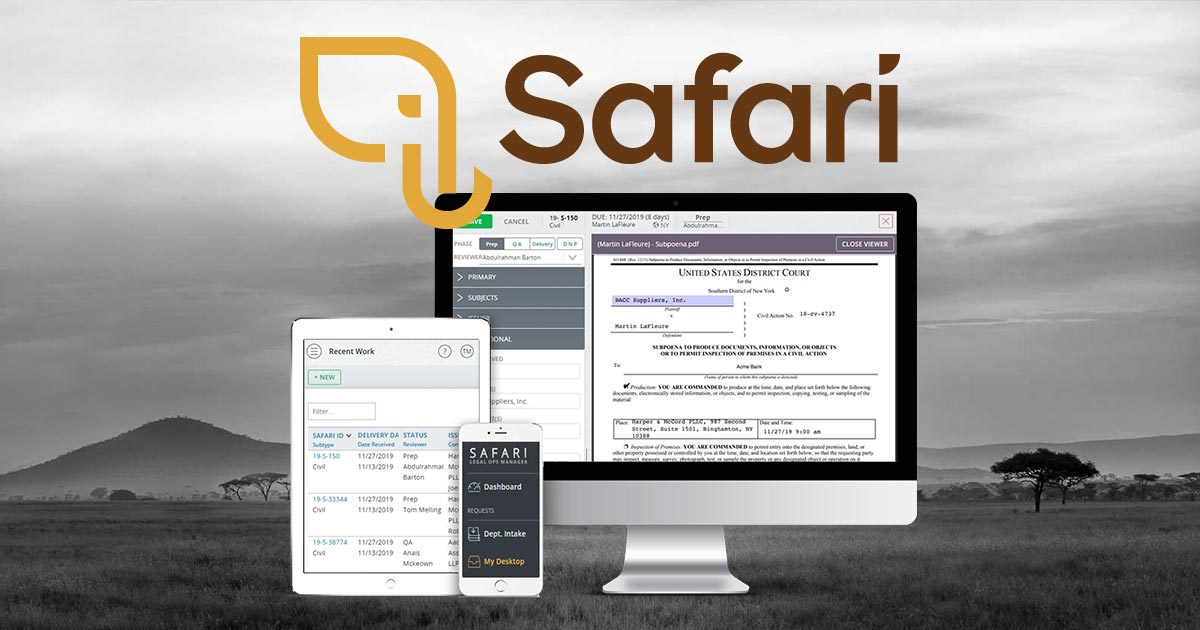Switch phase to QA
1200x630 pixels.
click(x=517, y=244)
